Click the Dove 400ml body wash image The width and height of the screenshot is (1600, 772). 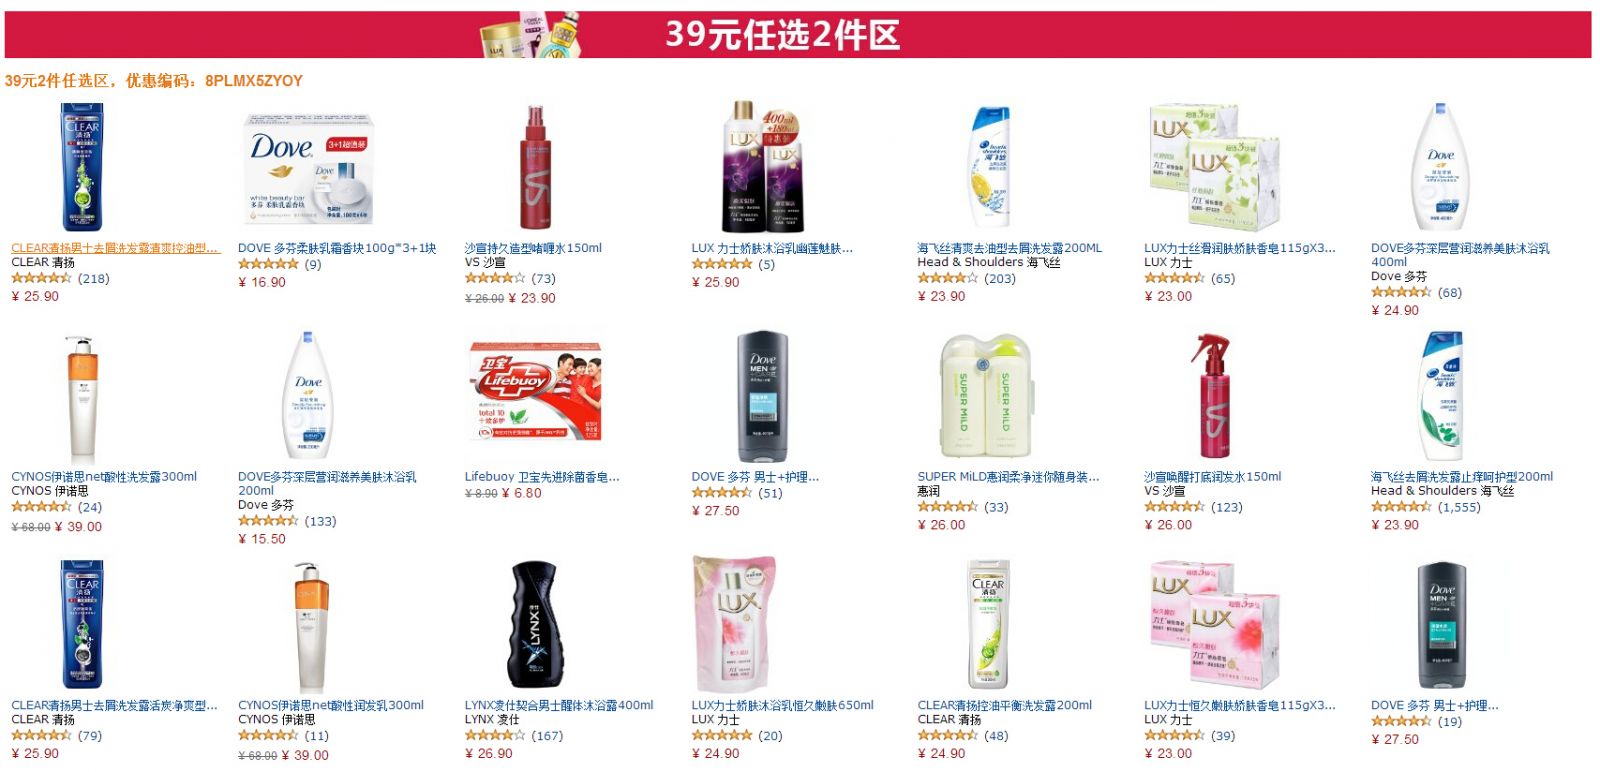pyautogui.click(x=1440, y=166)
